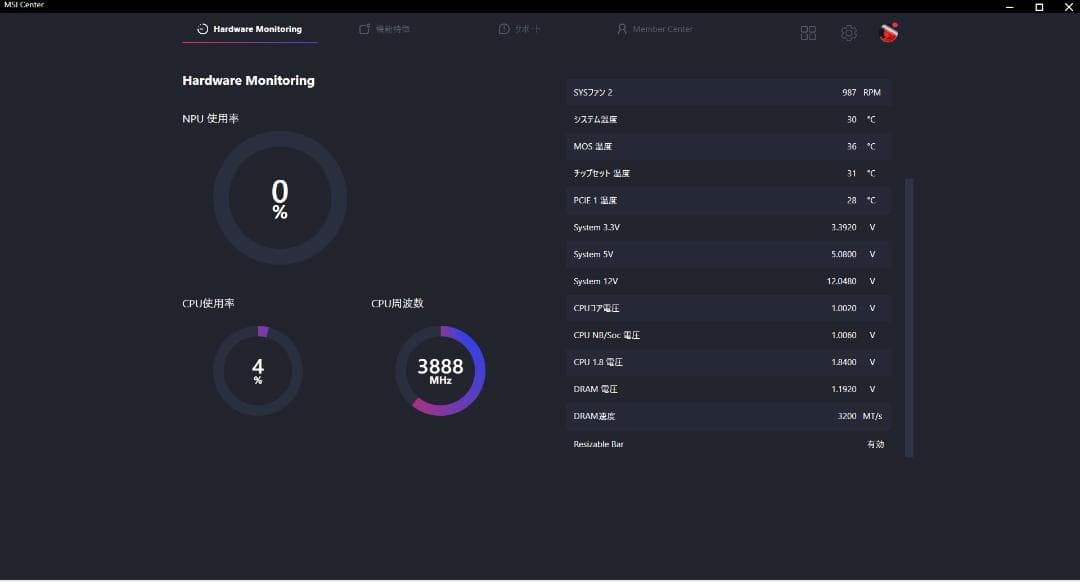The height and width of the screenshot is (582, 1080).
Task: Click the Hardware Monitoring gauge icon
Action: pyautogui.click(x=203, y=30)
